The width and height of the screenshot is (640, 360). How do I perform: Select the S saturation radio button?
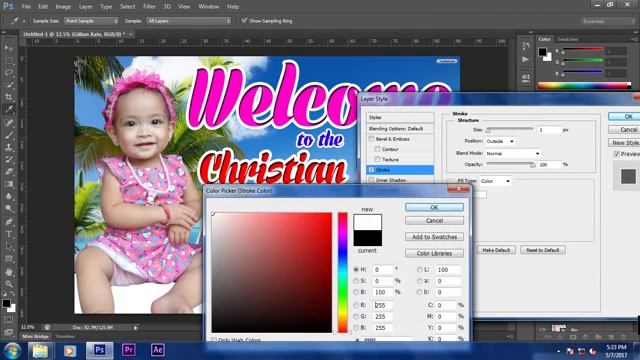click(x=356, y=281)
